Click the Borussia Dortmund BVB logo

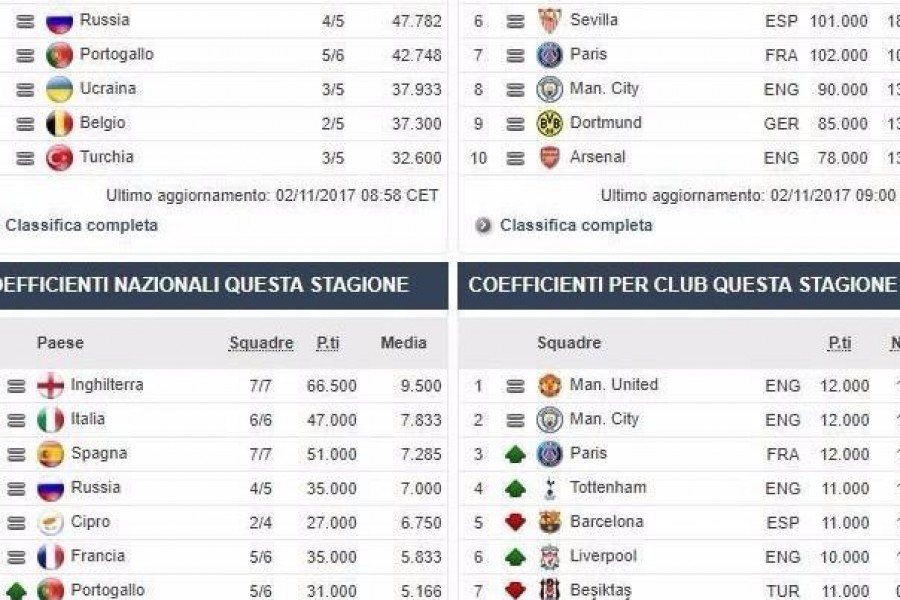549,123
